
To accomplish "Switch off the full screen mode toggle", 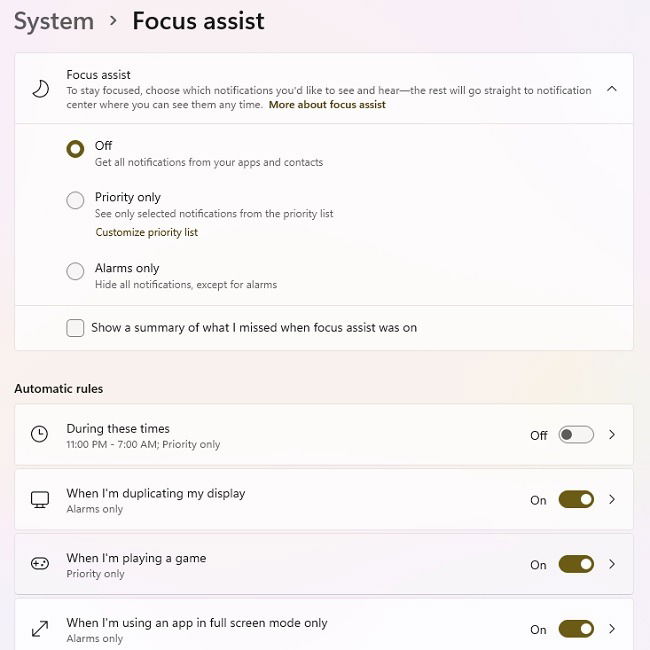I will (576, 629).
